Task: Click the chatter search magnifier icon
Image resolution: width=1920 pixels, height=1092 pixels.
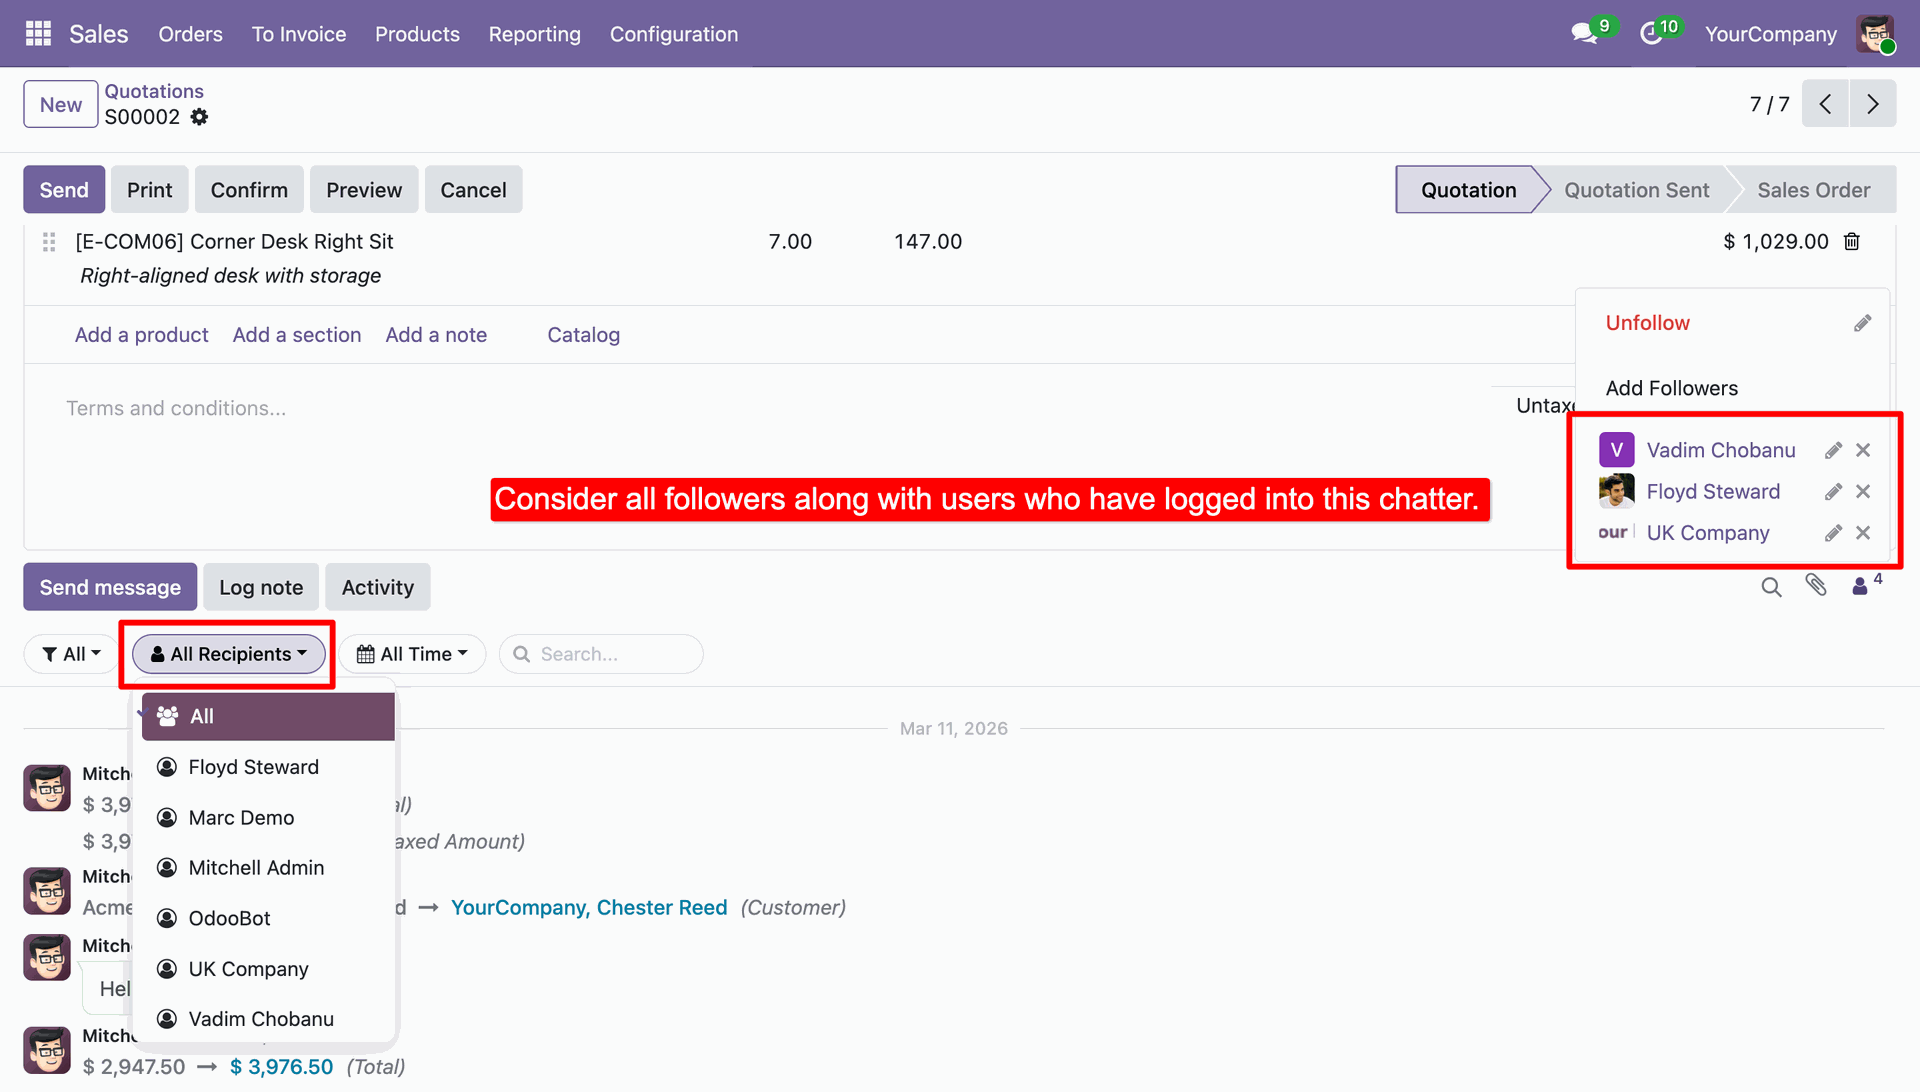Action: [x=1771, y=587]
